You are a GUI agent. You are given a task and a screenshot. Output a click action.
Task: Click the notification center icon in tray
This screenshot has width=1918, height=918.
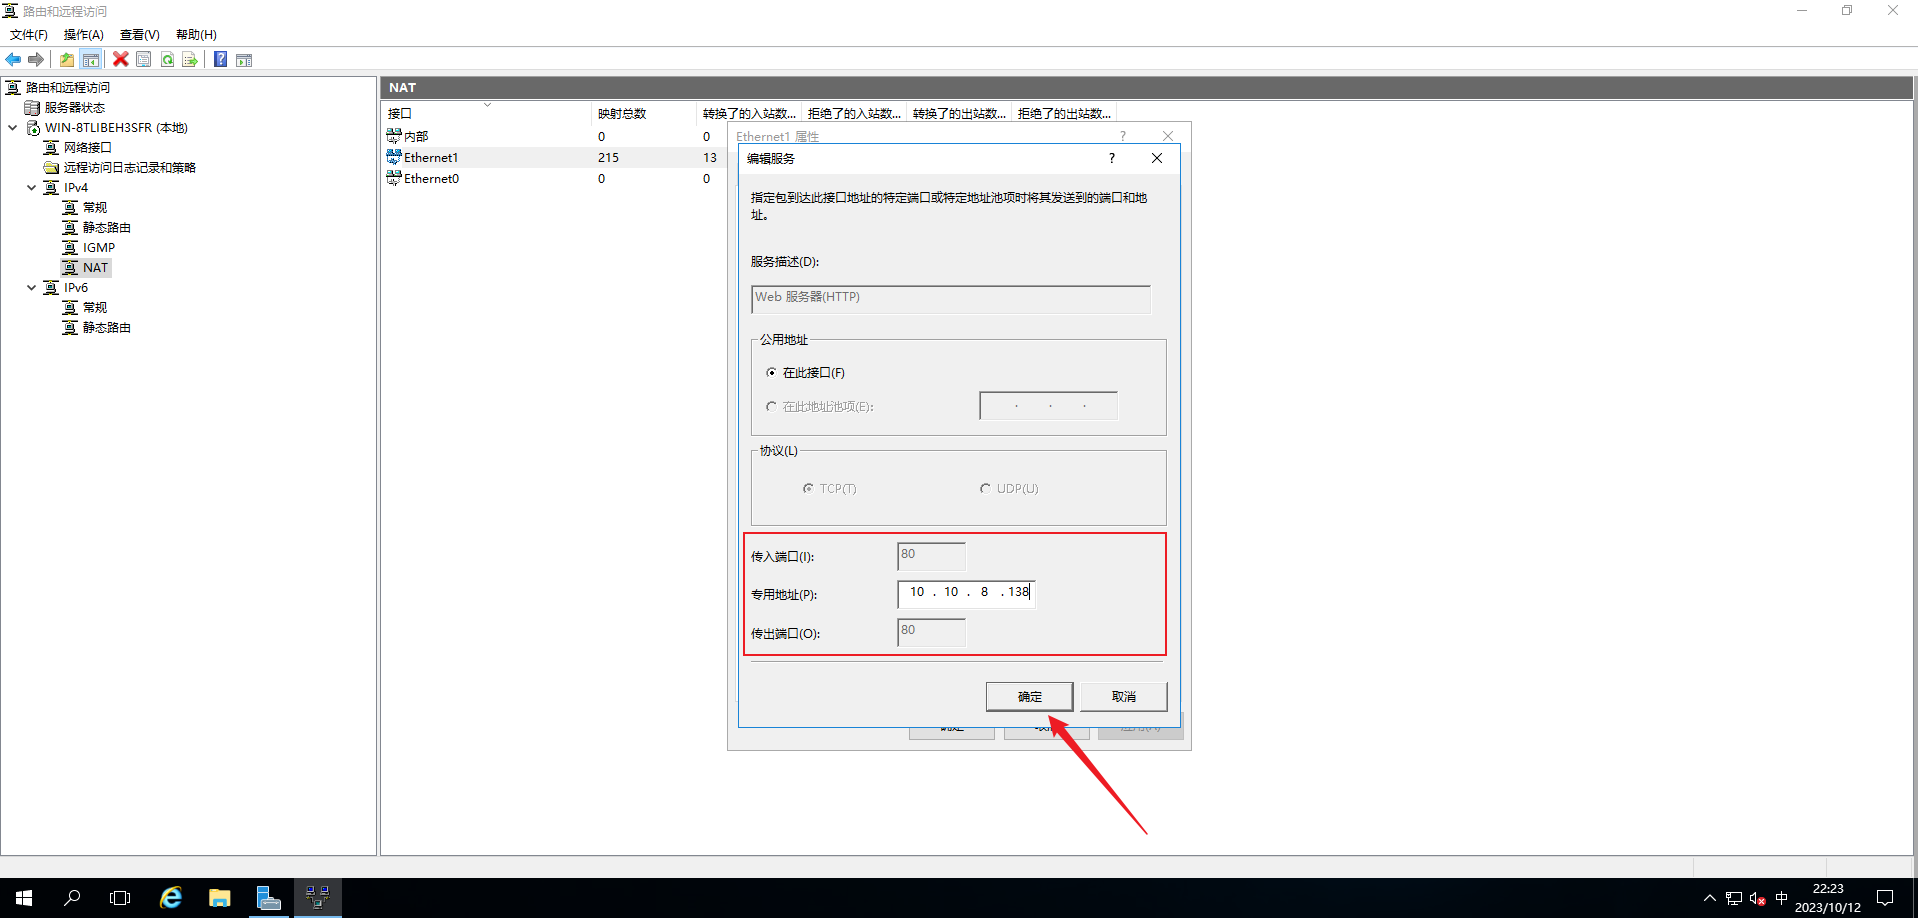(1885, 898)
